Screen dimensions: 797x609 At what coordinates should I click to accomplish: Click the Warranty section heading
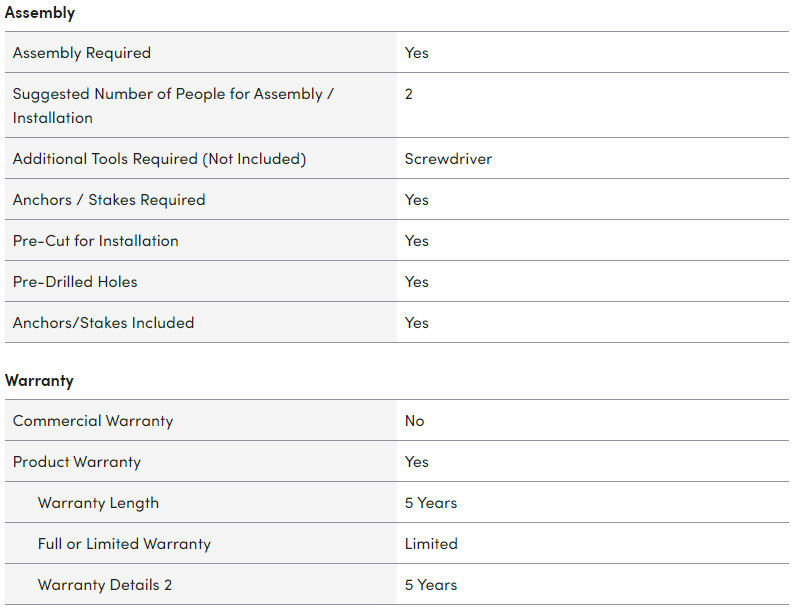click(39, 380)
